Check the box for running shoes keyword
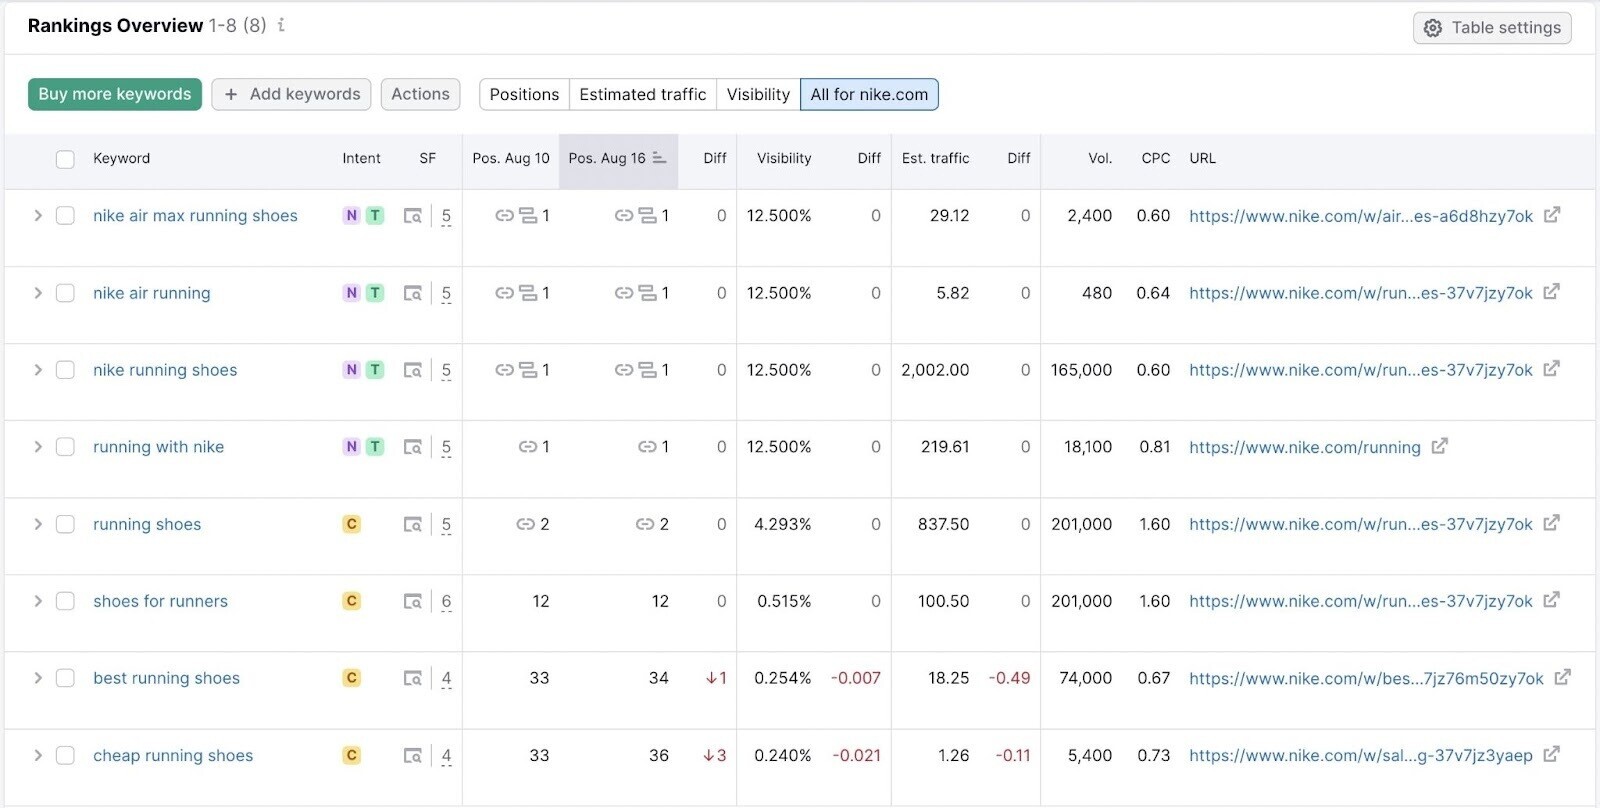The image size is (1600, 808). click(65, 524)
